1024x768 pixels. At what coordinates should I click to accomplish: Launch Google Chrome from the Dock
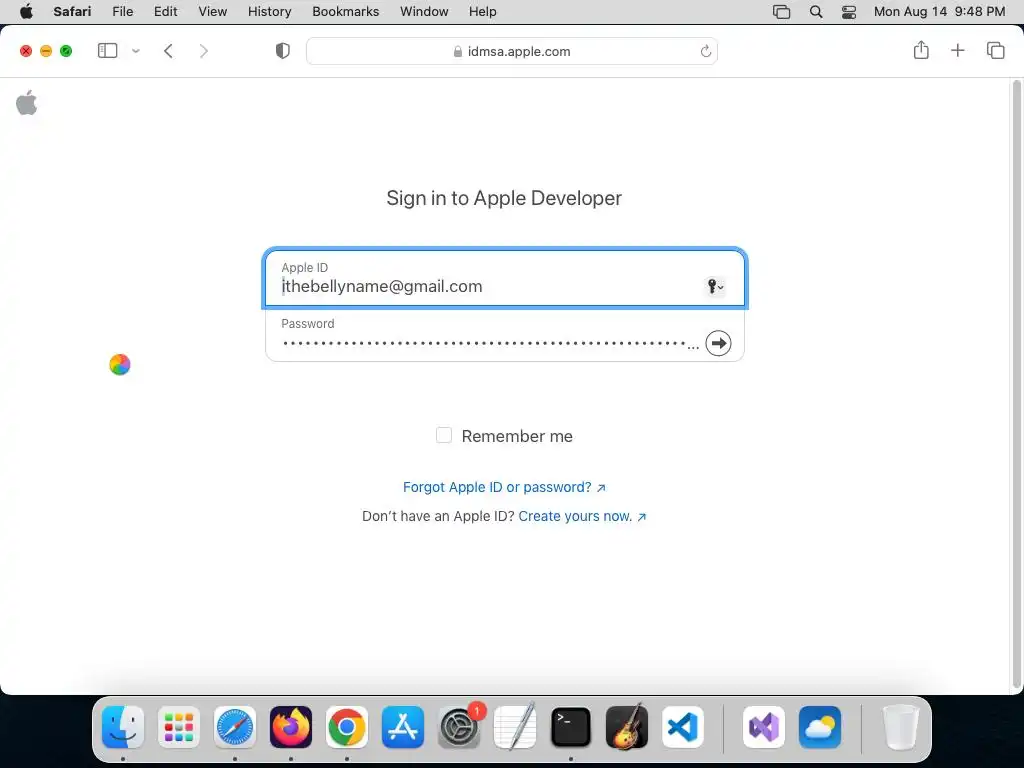point(347,727)
